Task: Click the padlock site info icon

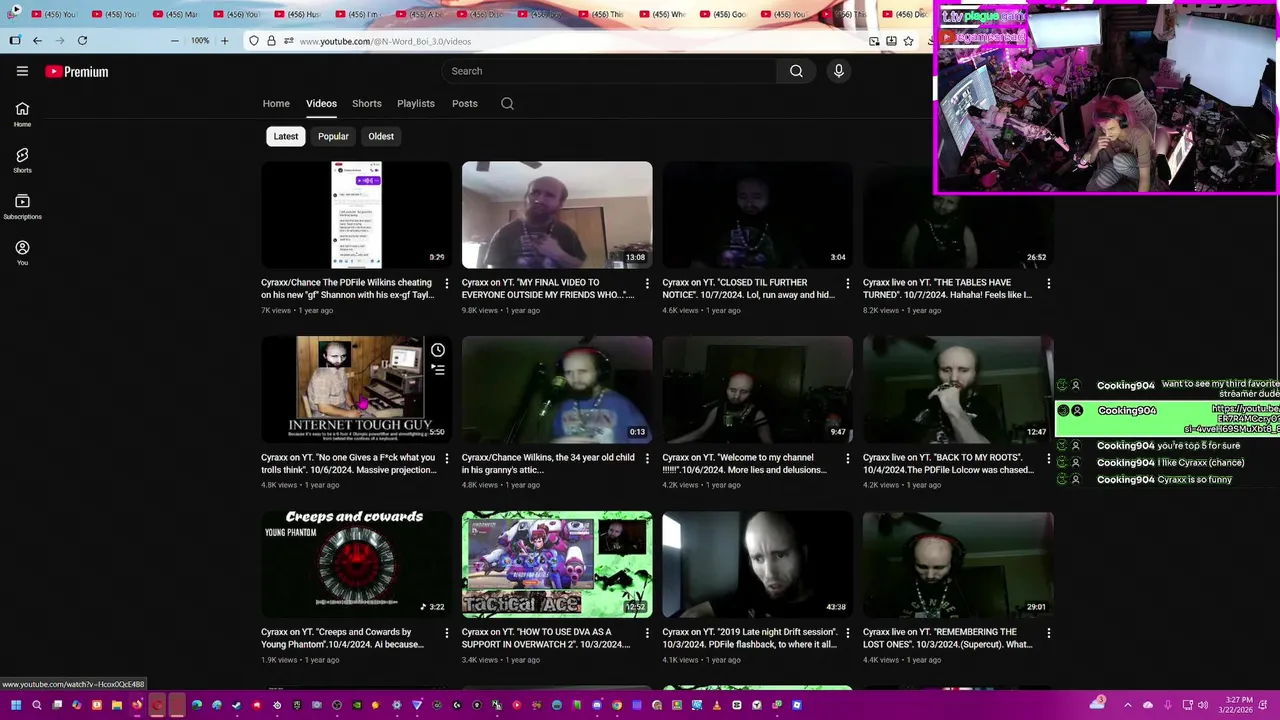Action: pos(271,41)
